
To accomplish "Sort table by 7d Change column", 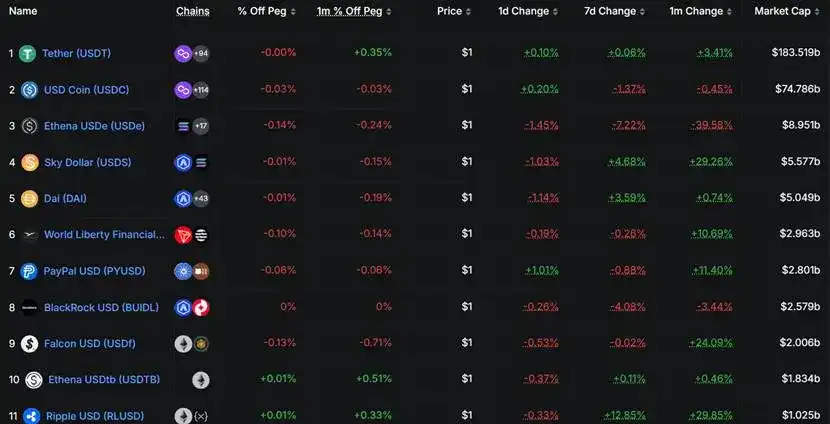I will click(x=610, y=11).
